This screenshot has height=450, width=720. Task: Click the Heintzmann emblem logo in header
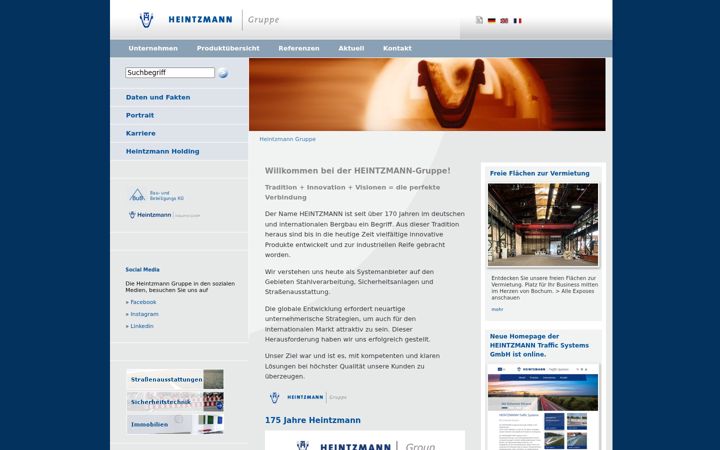point(146,20)
